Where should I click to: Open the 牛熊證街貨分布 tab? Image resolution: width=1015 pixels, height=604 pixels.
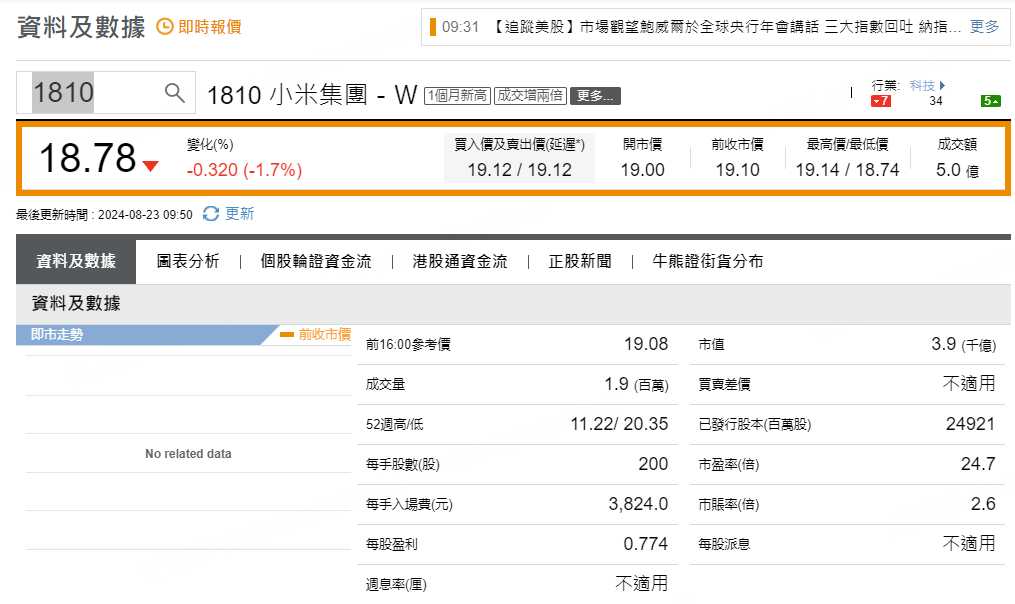(x=708, y=262)
